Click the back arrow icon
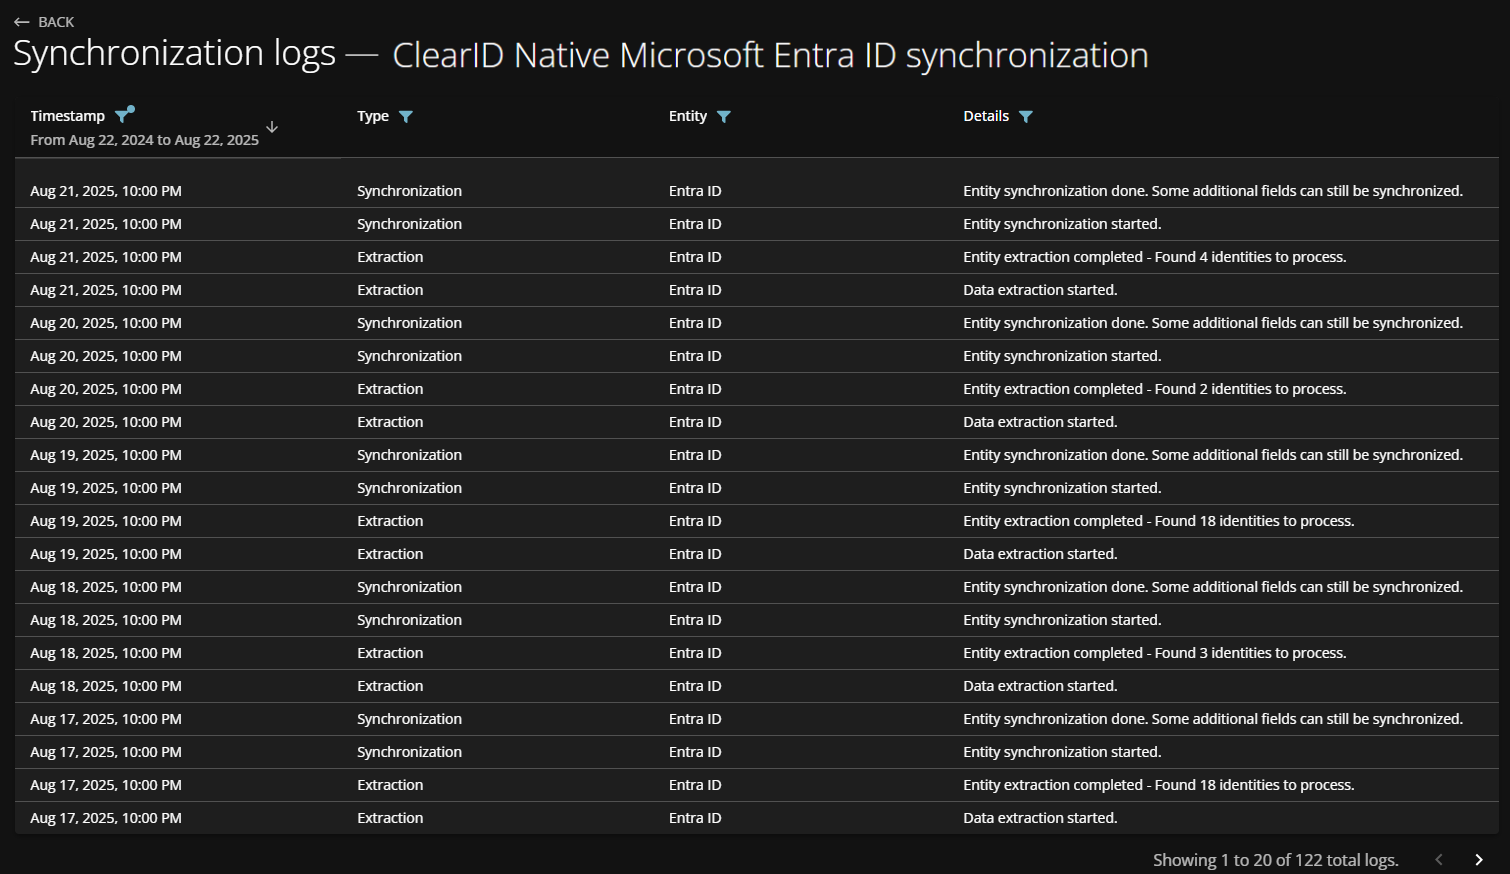This screenshot has width=1510, height=874. pos(22,22)
